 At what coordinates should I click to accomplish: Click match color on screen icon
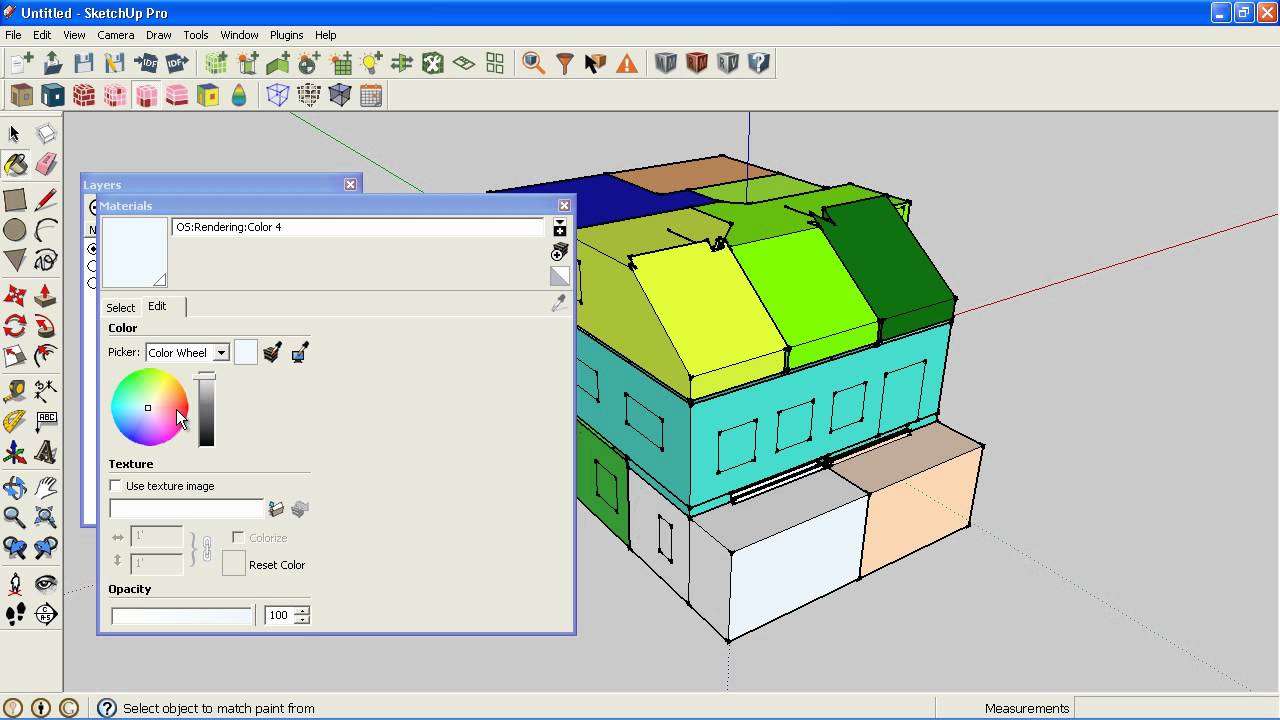click(x=299, y=352)
